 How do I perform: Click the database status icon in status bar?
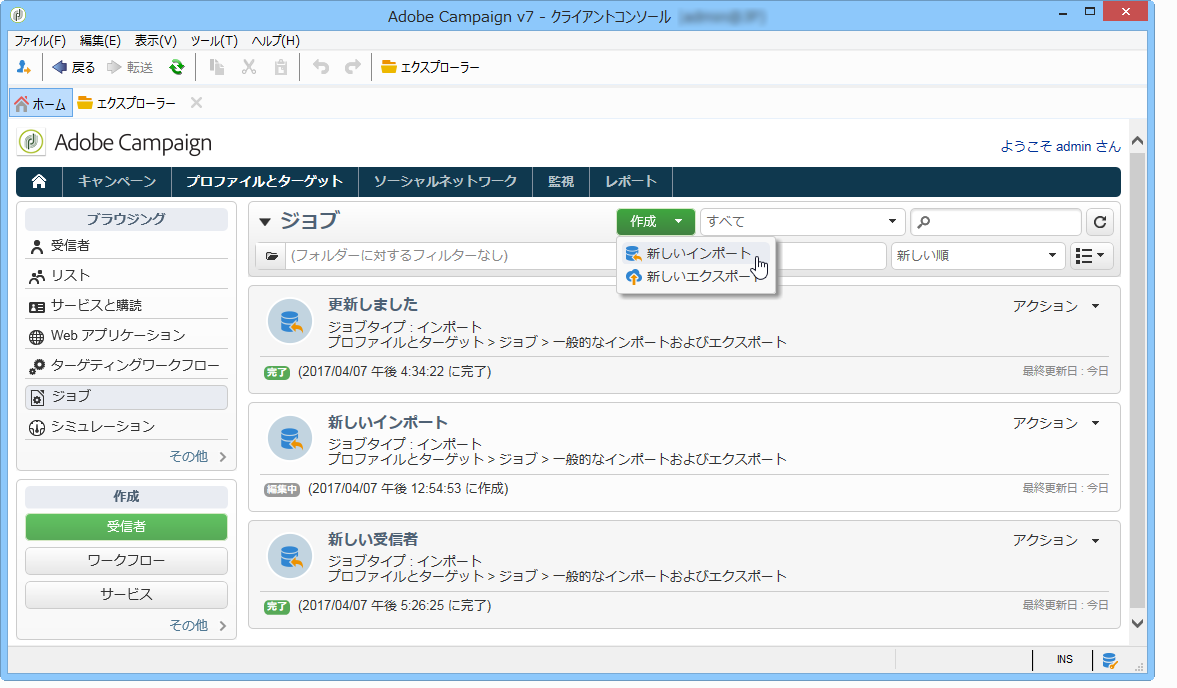pos(1109,660)
